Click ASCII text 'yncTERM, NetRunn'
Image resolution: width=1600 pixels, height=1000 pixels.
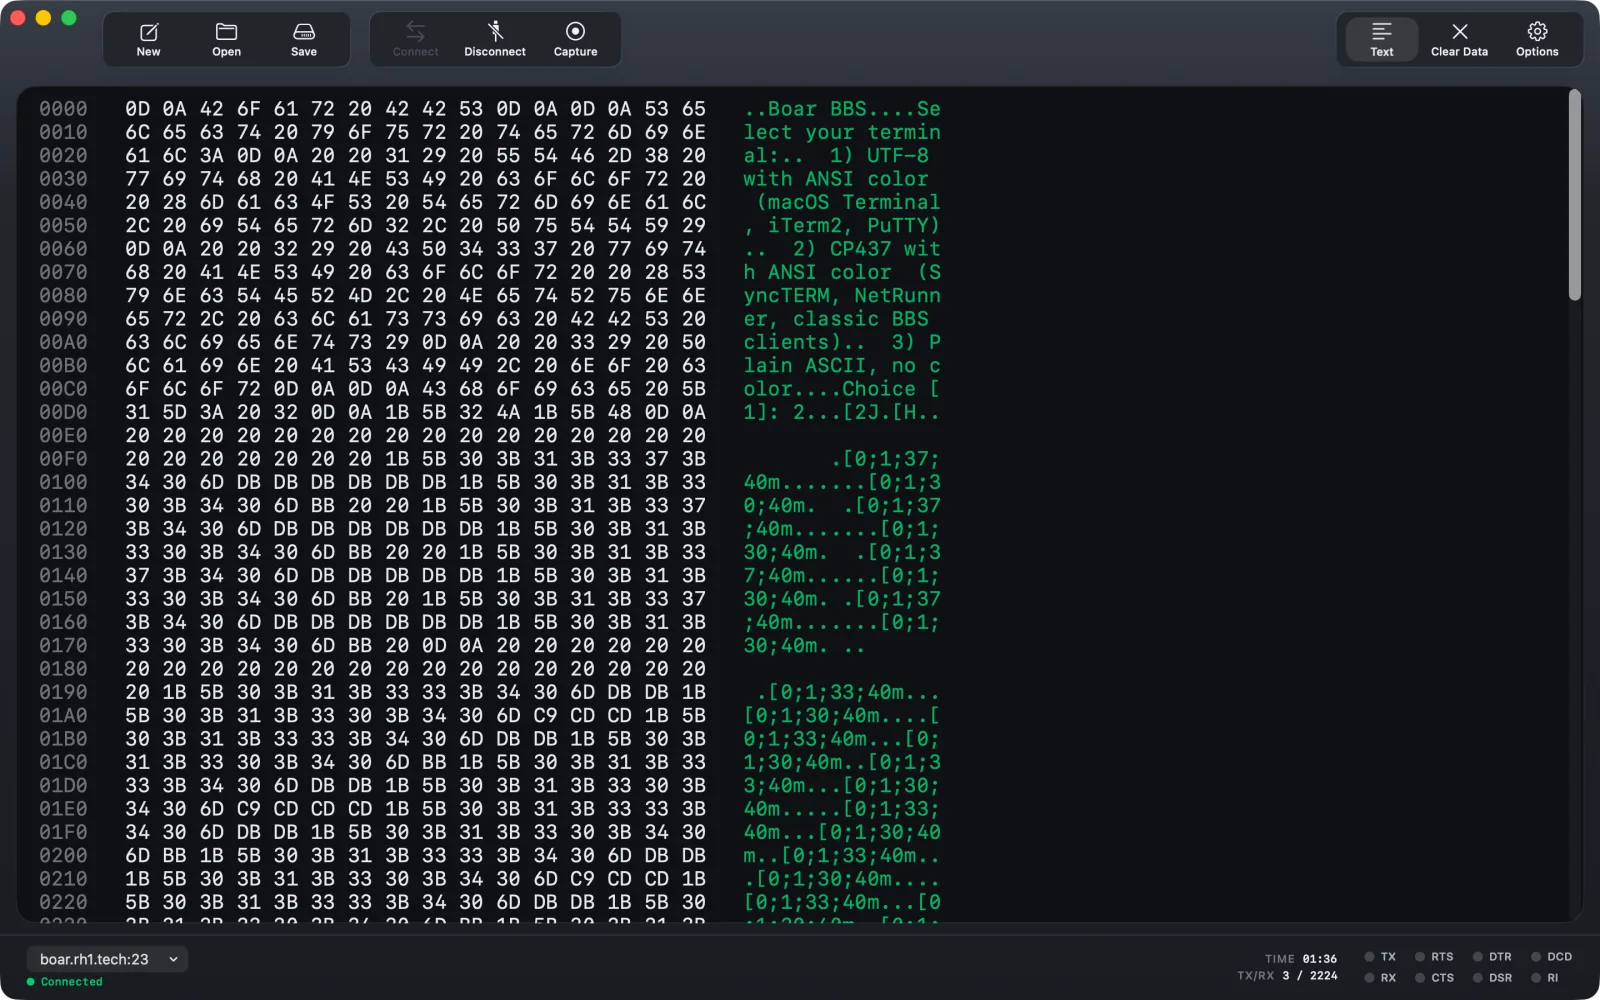point(842,295)
